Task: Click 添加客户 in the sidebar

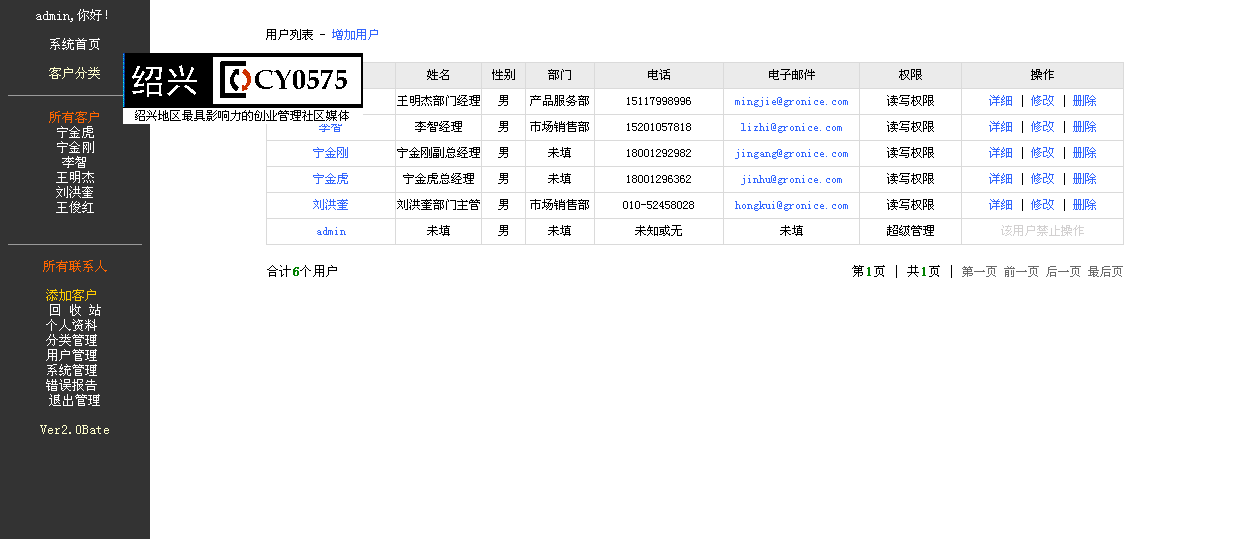Action: (71, 295)
